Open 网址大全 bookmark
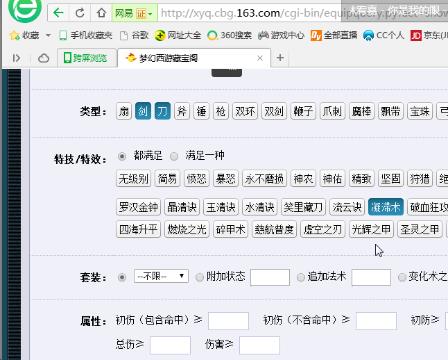The image size is (448, 360). click(x=178, y=35)
